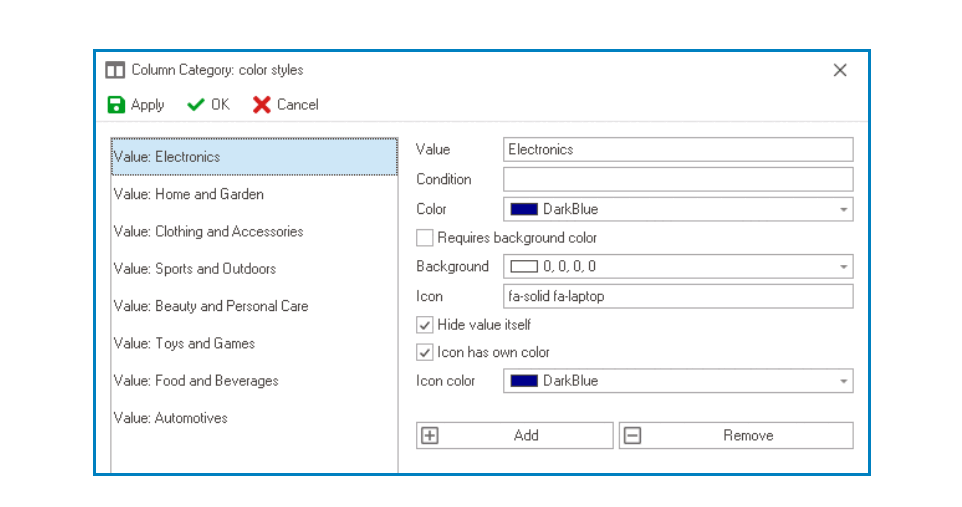The image size is (962, 507).
Task: Click the plus icon on Add button
Action: pyautogui.click(x=430, y=436)
